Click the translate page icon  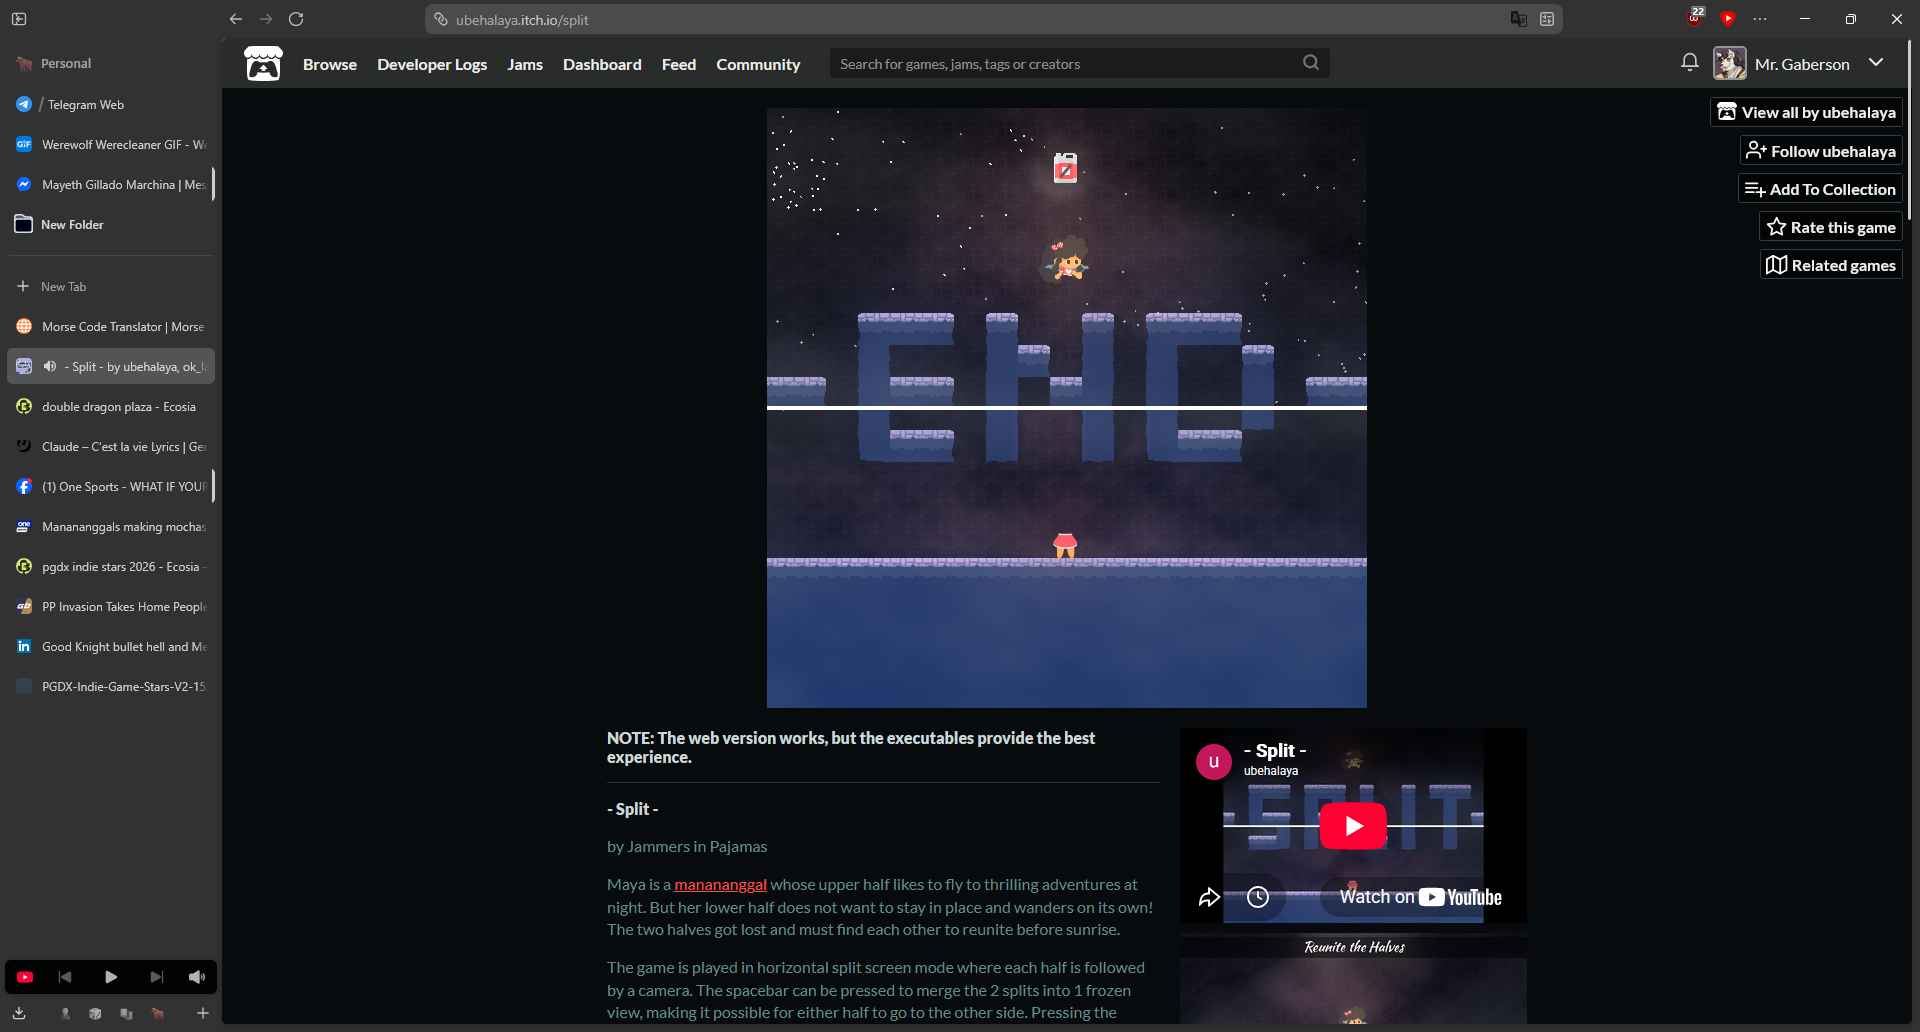[1519, 19]
